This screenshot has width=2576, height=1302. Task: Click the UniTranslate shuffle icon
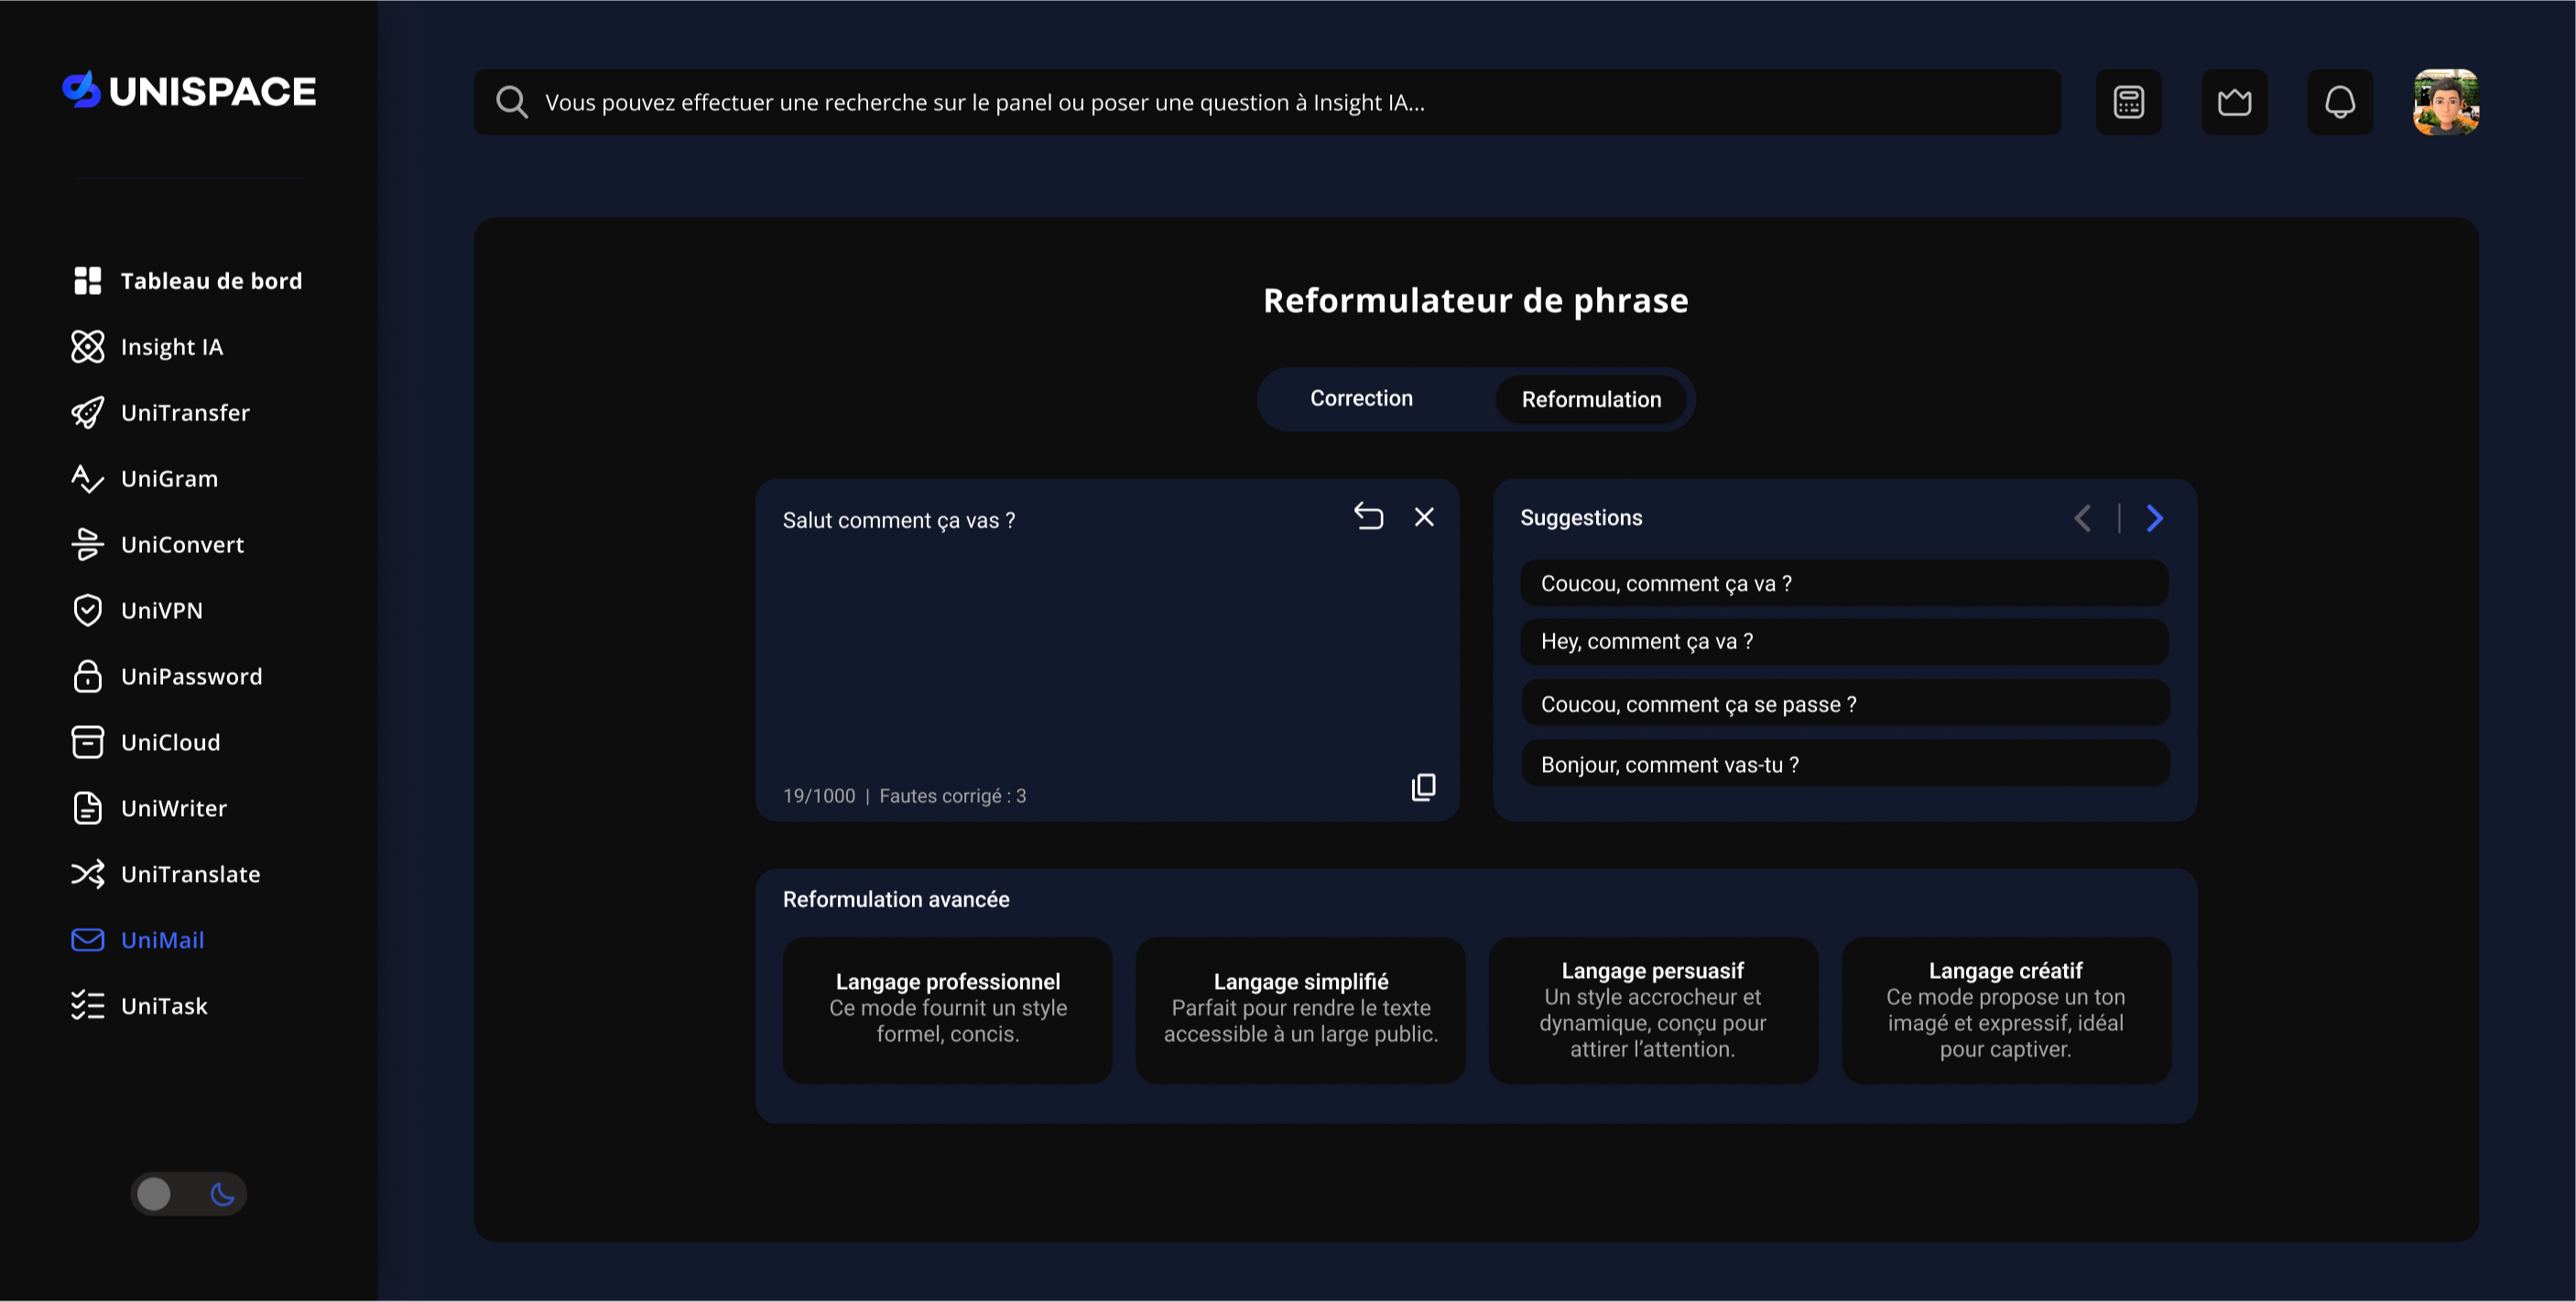point(88,875)
